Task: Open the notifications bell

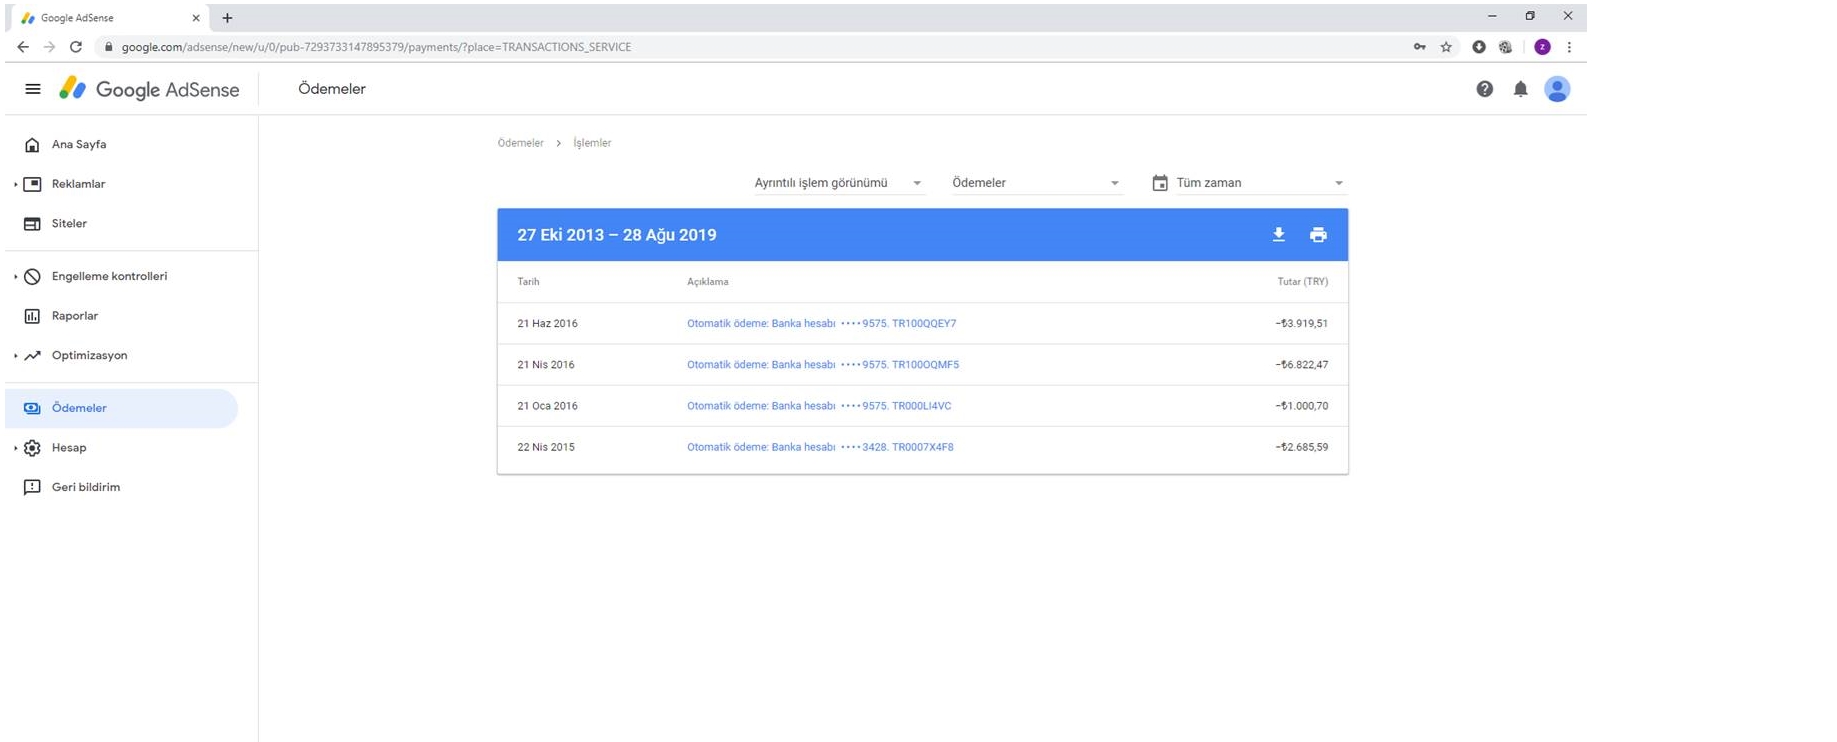Action: [1521, 89]
